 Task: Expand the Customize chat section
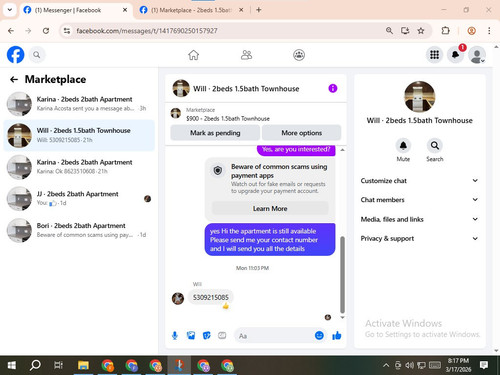pyautogui.click(x=419, y=181)
